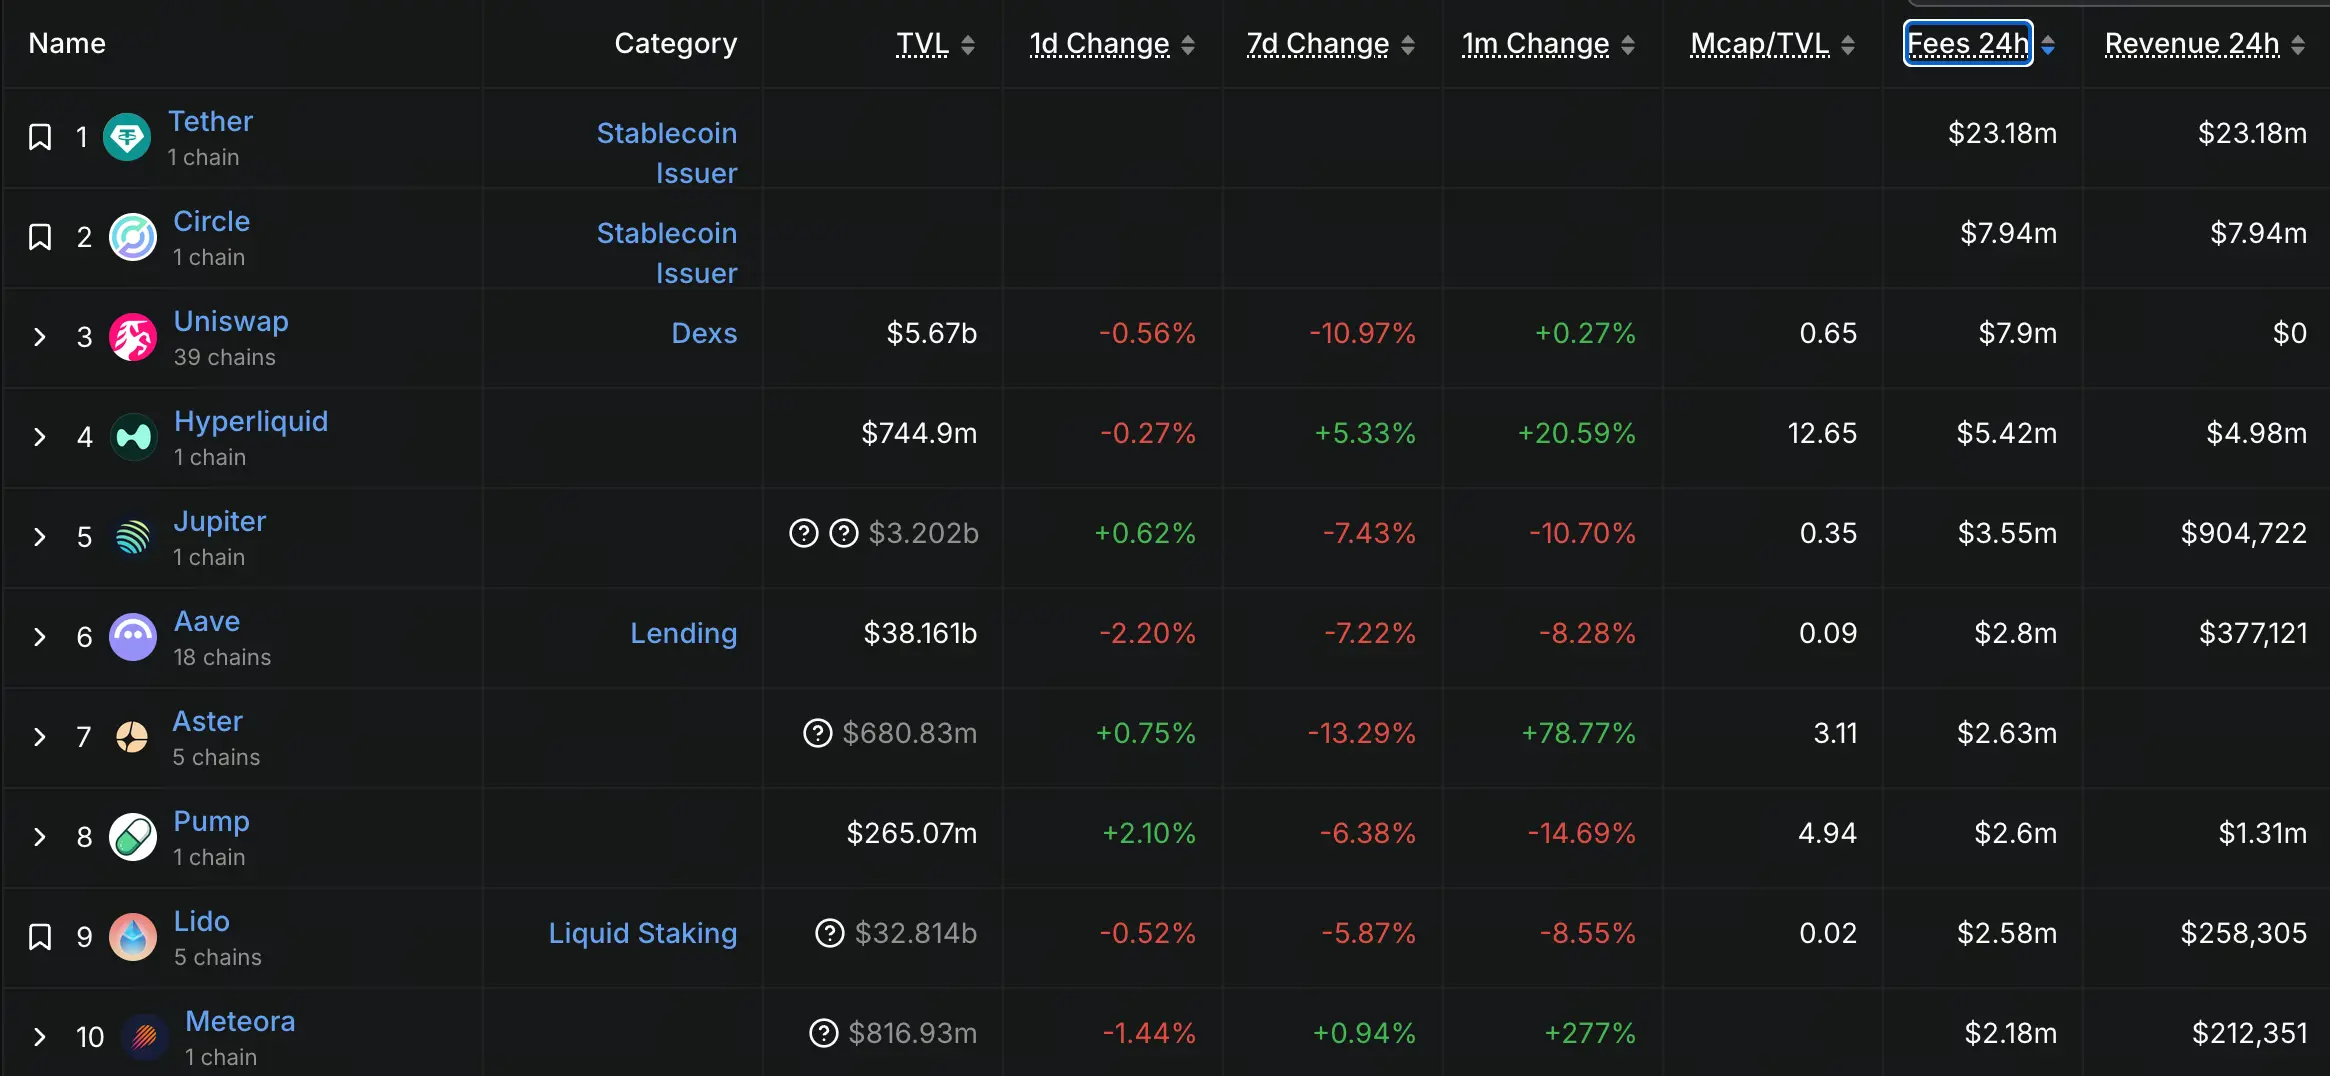Toggle the bookmark on Lido row

(x=40, y=937)
